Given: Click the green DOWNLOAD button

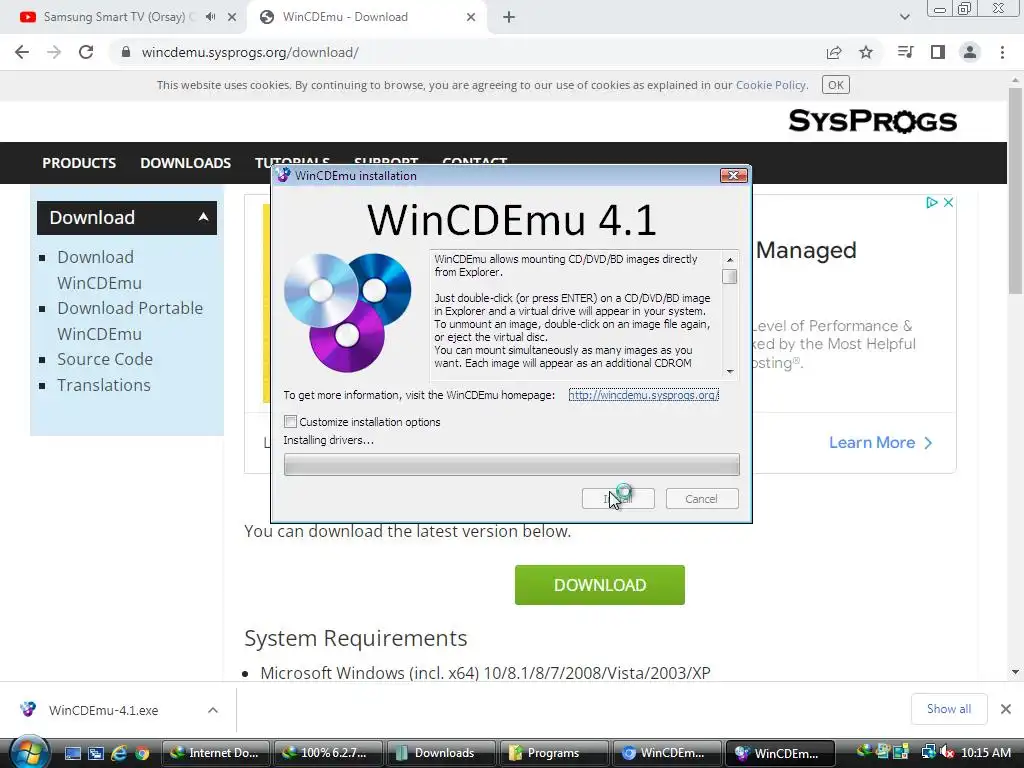Looking at the screenshot, I should click(600, 585).
